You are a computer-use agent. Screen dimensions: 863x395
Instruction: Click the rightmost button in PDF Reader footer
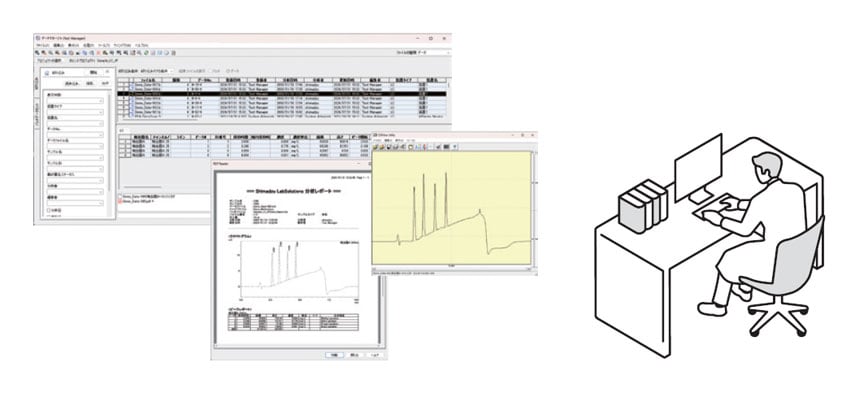(375, 355)
